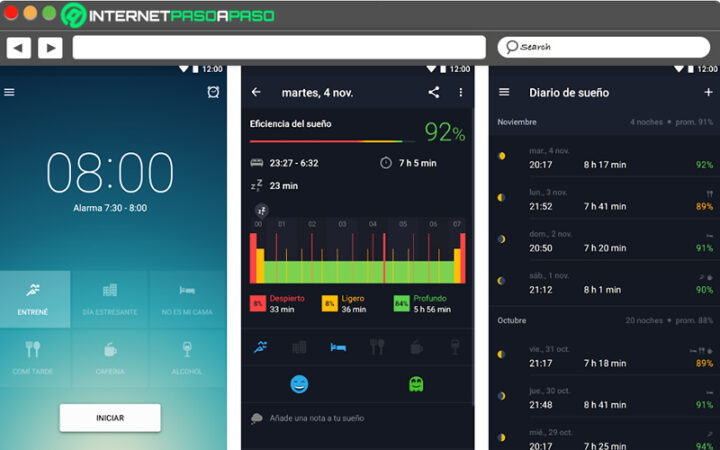720x450 pixels.
Task: Tap the timer icon beside 7 h 5 min
Action: click(x=386, y=163)
